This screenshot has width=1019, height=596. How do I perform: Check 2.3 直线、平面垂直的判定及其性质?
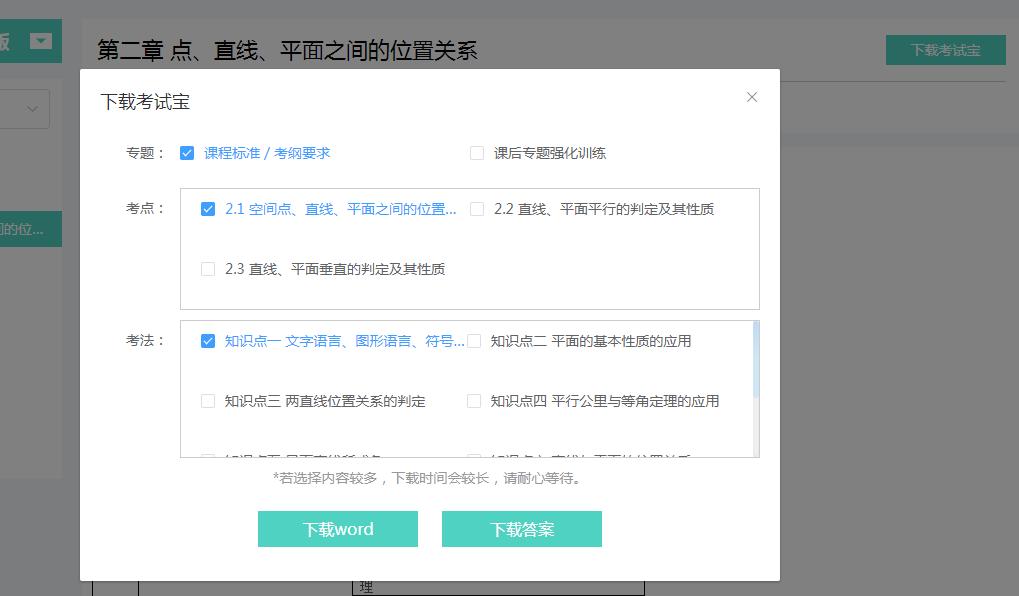(x=208, y=269)
